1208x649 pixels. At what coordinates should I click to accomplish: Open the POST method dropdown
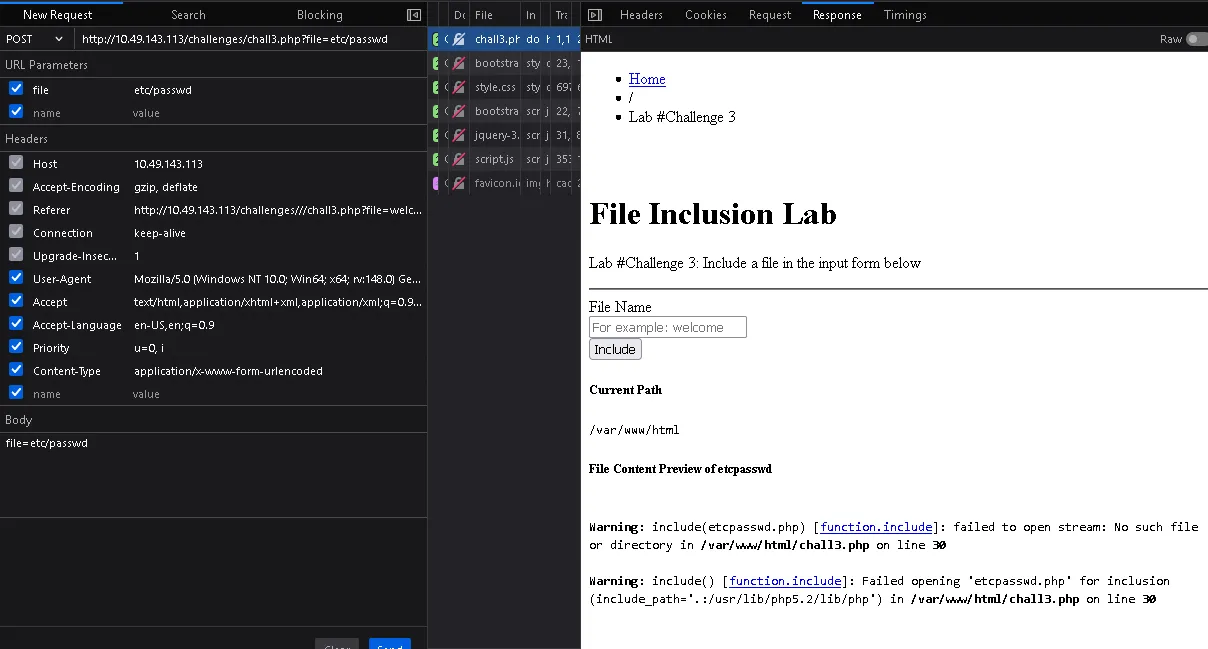35,39
